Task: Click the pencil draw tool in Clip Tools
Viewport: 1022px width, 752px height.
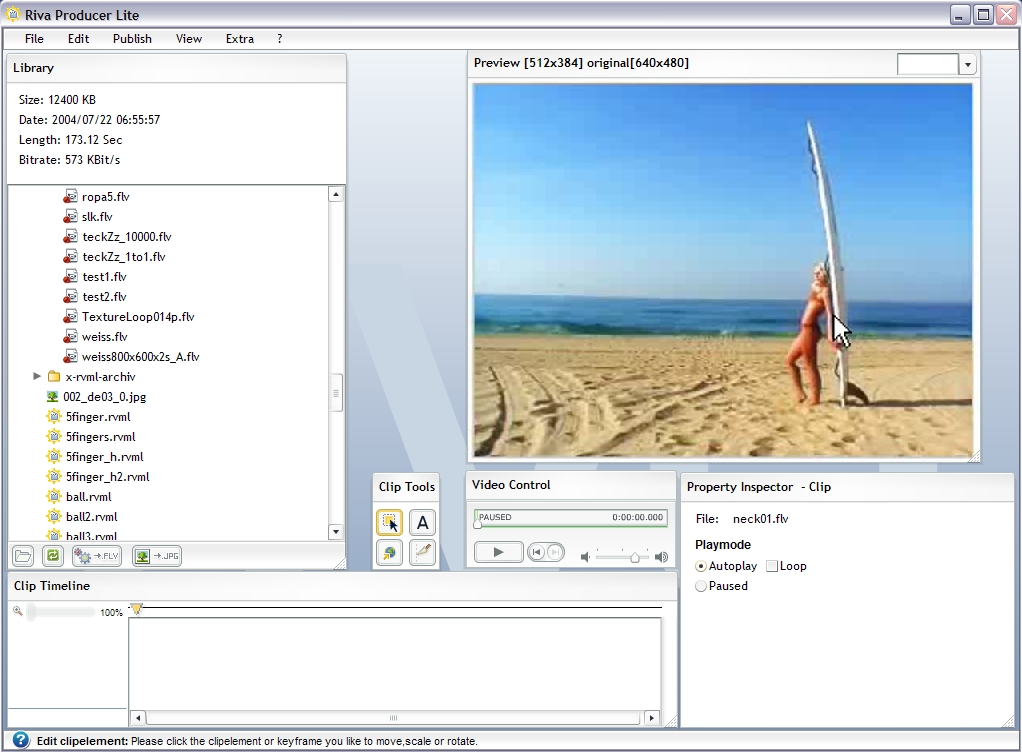Action: (x=422, y=553)
